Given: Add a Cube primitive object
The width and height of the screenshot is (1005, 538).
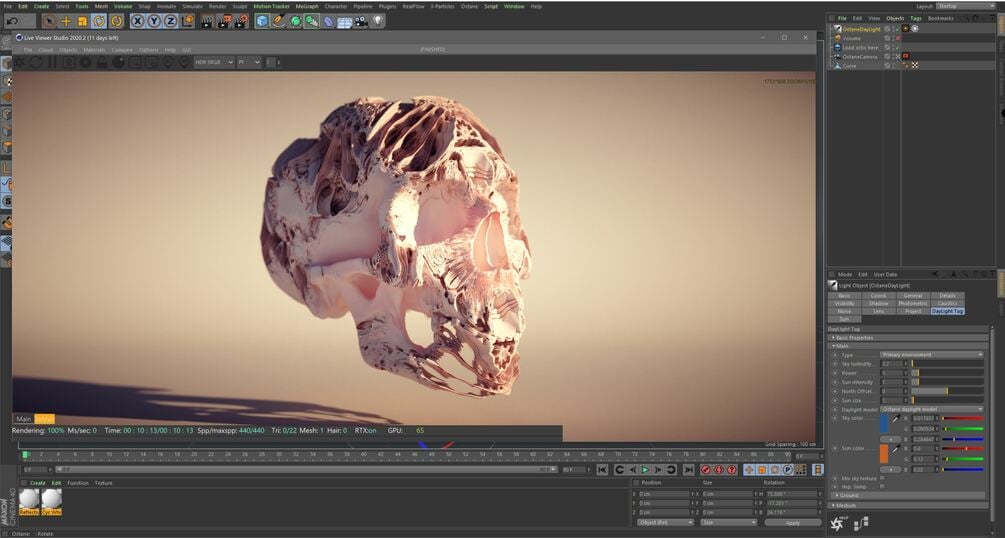Looking at the screenshot, I should coord(261,21).
